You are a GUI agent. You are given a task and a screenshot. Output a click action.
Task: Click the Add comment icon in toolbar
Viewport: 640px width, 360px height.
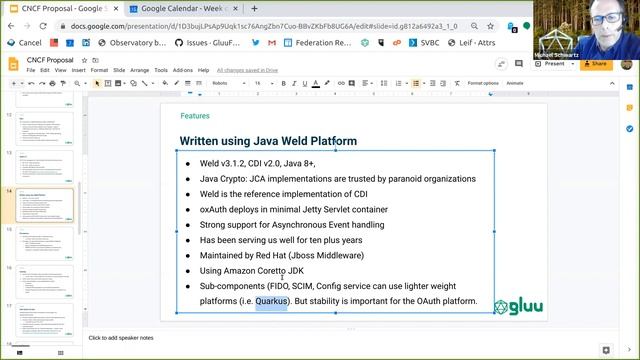351,83
